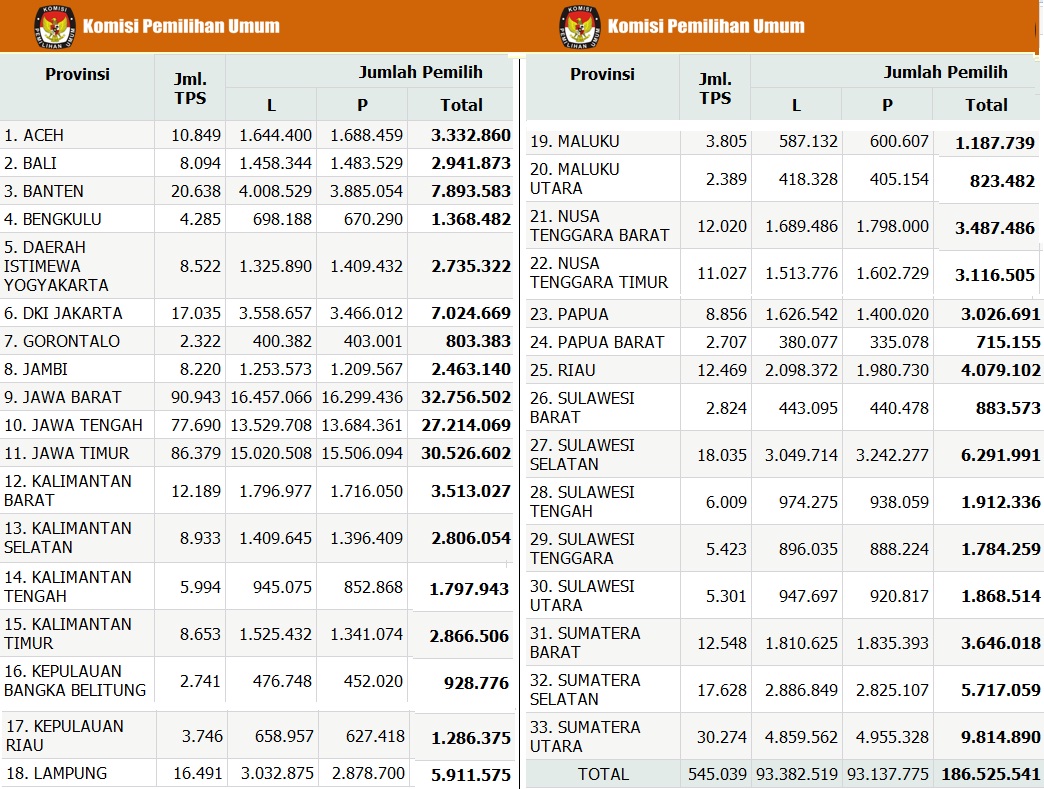
Task: Click the TOTAL row label at bottom
Action: (603, 774)
